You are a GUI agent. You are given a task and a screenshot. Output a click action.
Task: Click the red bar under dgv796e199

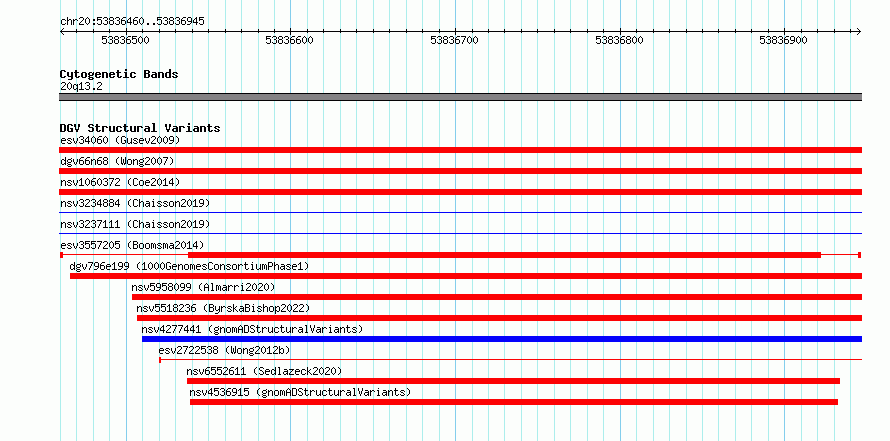point(466,276)
